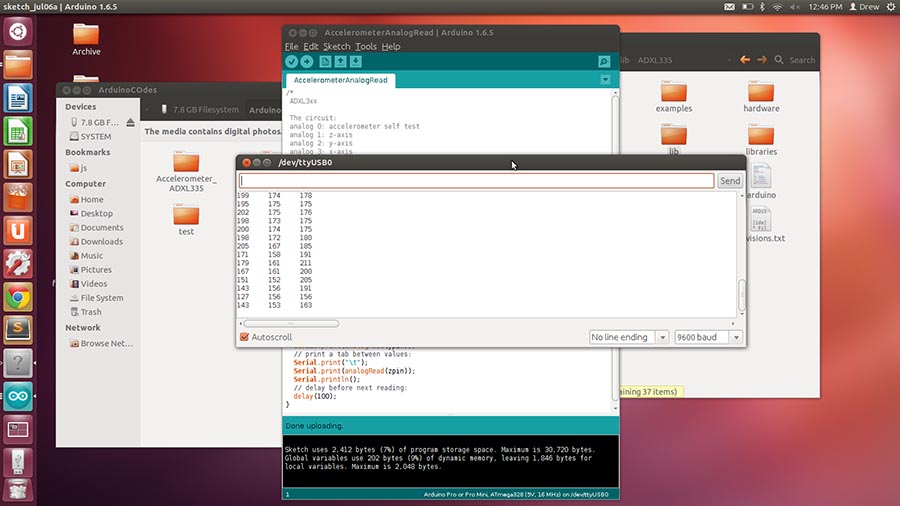900x506 pixels.
Task: Select the test folder in ArduinoCOdes window
Action: 186,220
